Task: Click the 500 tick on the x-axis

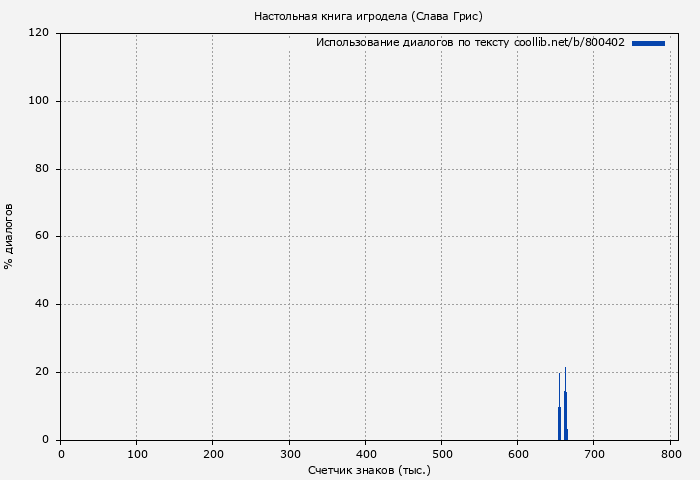Action: point(441,454)
